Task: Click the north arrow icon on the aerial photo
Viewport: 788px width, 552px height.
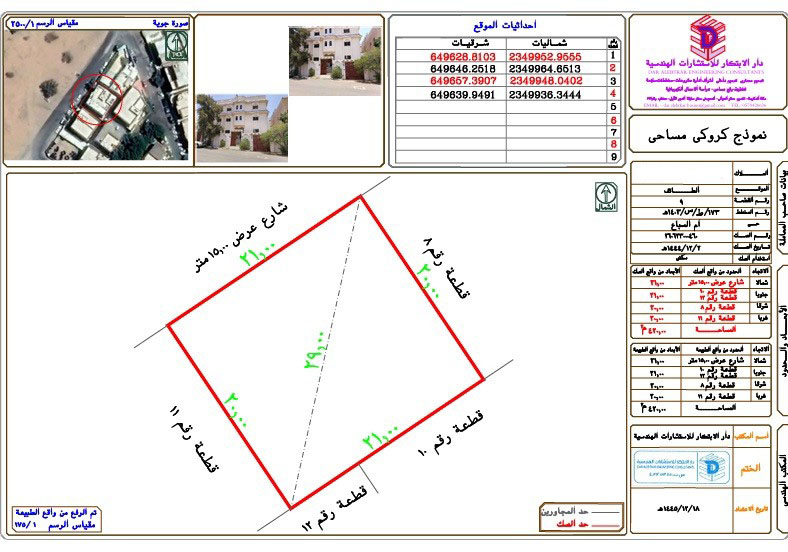Action: point(175,44)
